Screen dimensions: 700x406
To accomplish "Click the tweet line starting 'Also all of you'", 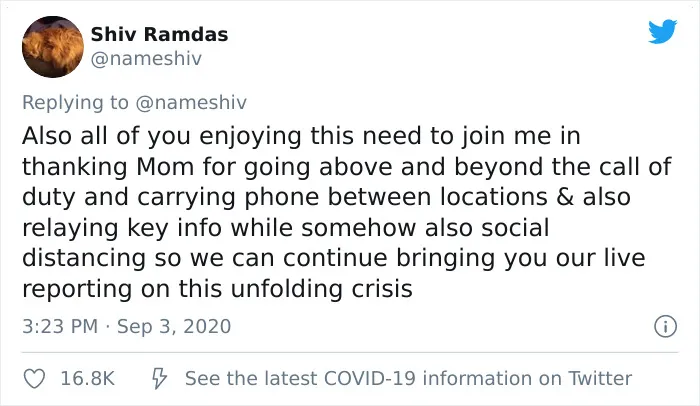I will 301,136.
